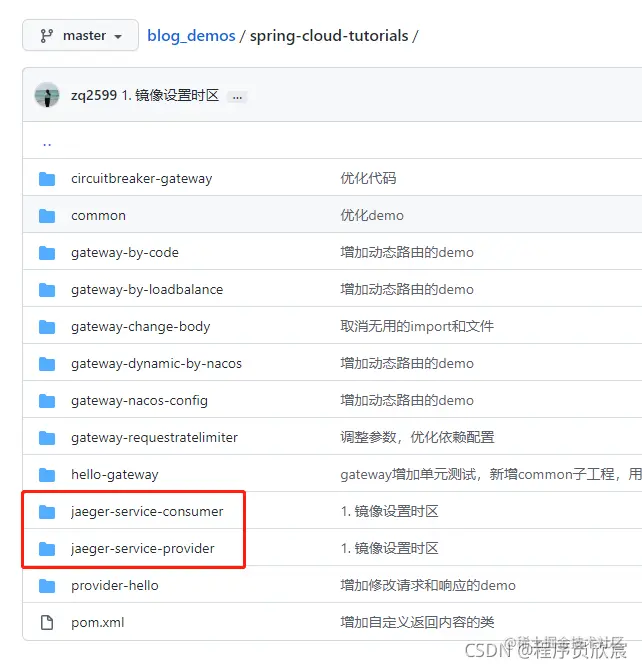Open gateway-change-body folder
642x668 pixels.
pyautogui.click(x=141, y=327)
